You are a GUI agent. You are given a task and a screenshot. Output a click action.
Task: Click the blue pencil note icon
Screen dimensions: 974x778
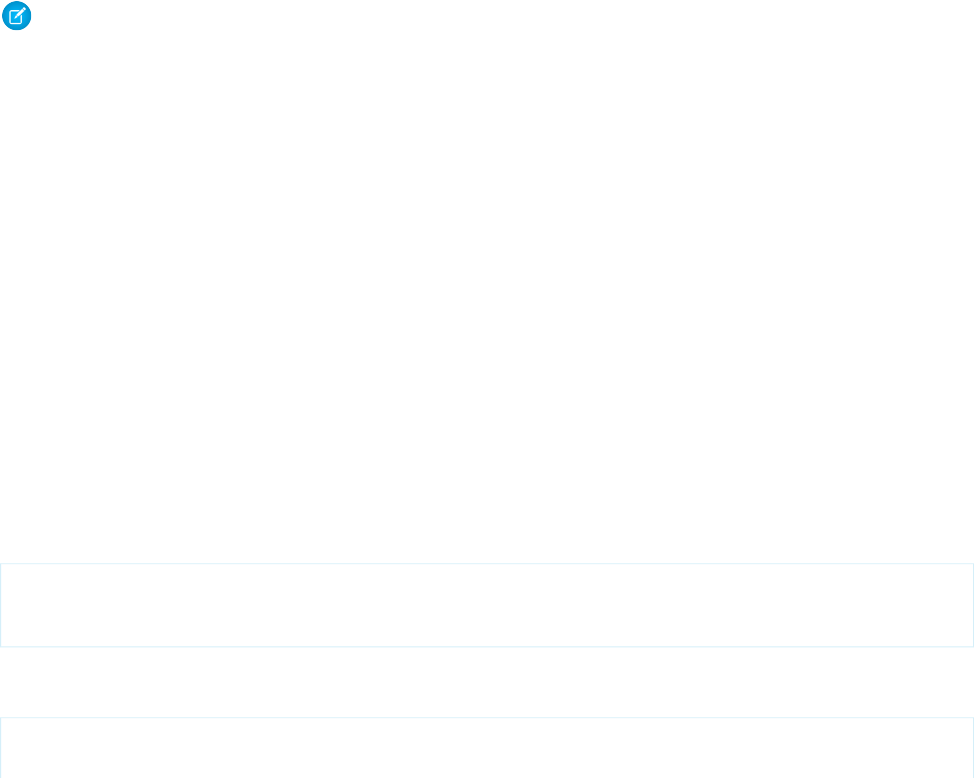pos(17,16)
